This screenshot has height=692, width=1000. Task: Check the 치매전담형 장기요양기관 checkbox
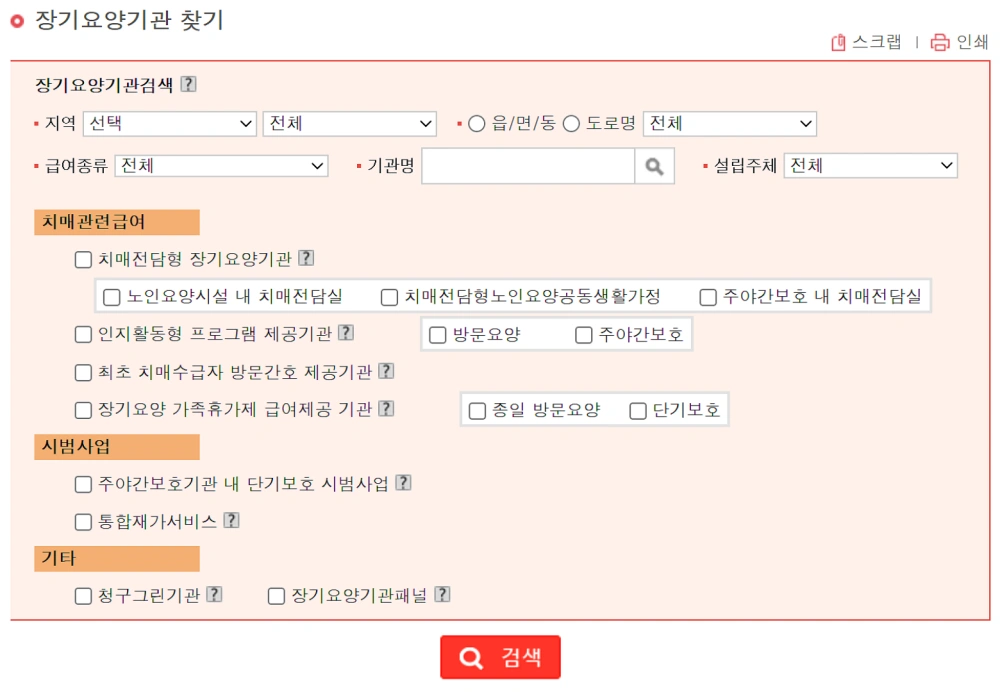coord(83,258)
